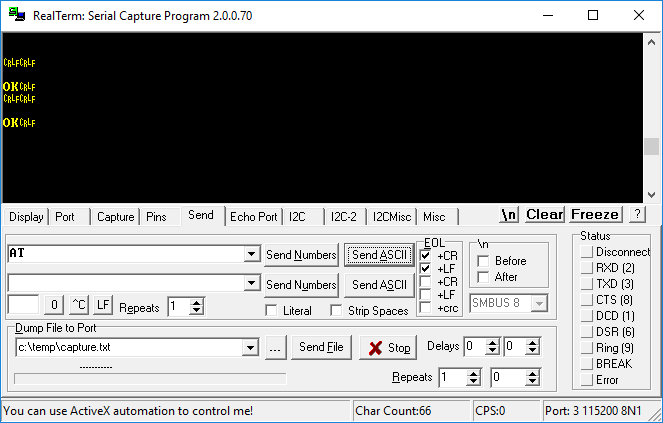
Task: Click the second empty send-string field
Action: (126, 283)
